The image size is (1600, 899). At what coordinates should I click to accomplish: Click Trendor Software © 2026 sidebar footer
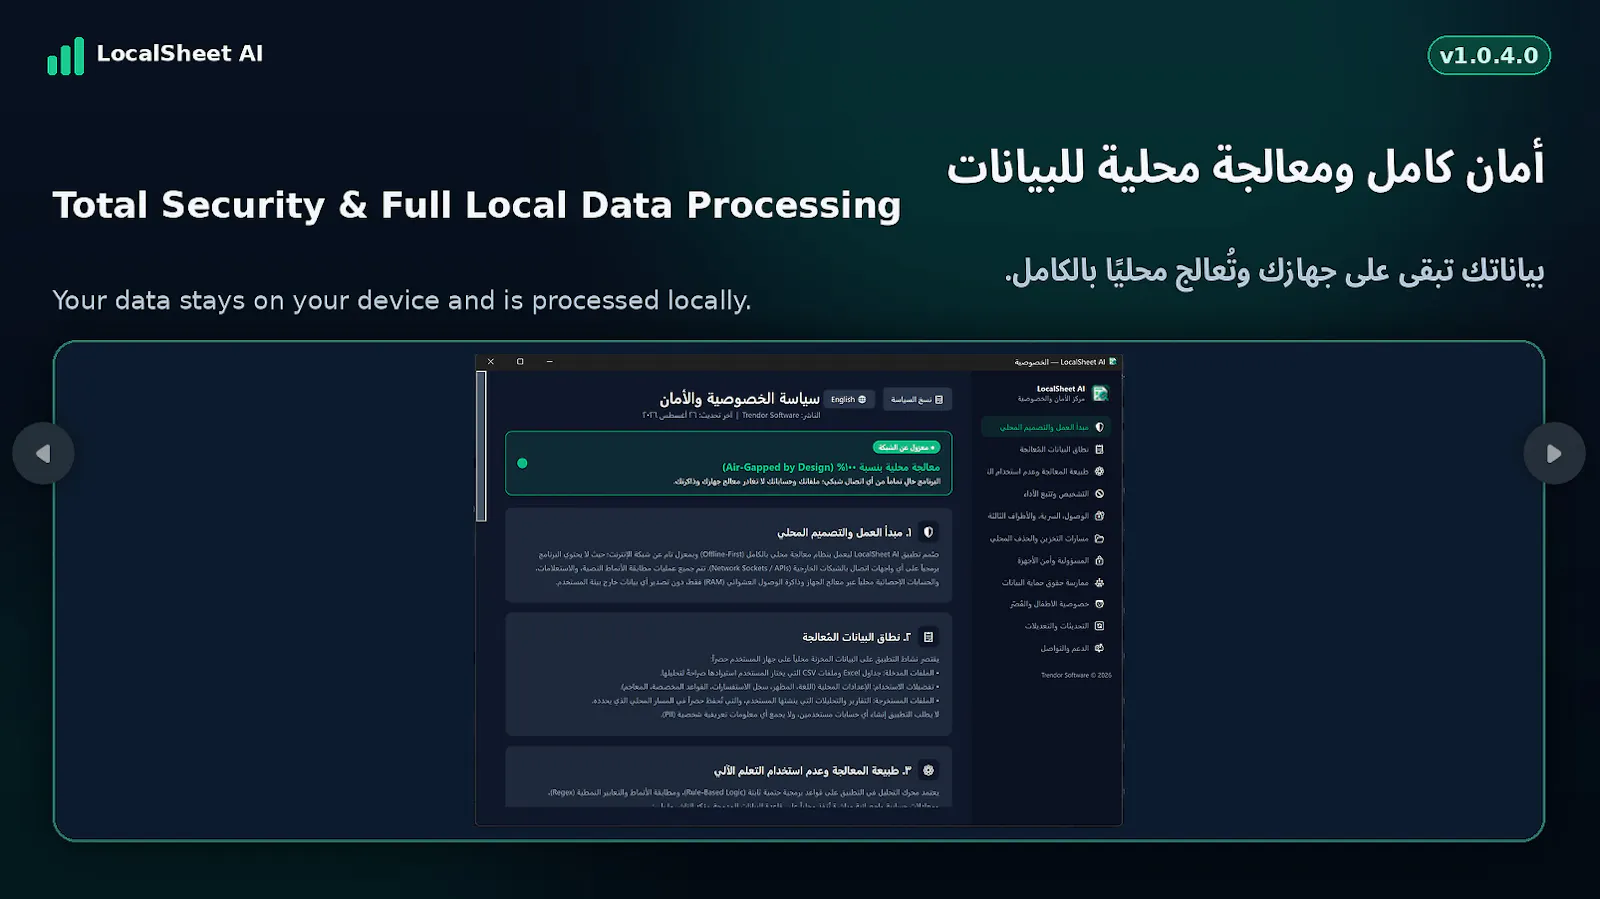1076,675
